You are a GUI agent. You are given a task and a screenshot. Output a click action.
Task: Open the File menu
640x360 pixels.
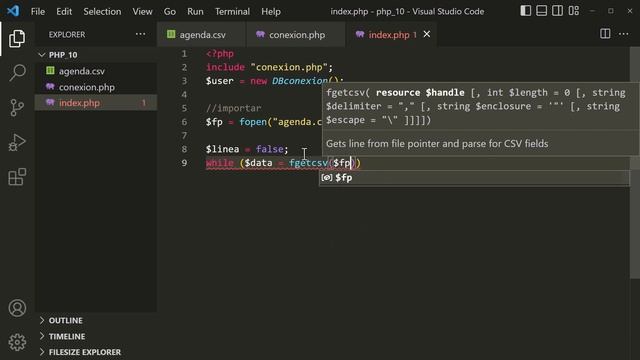(x=38, y=11)
